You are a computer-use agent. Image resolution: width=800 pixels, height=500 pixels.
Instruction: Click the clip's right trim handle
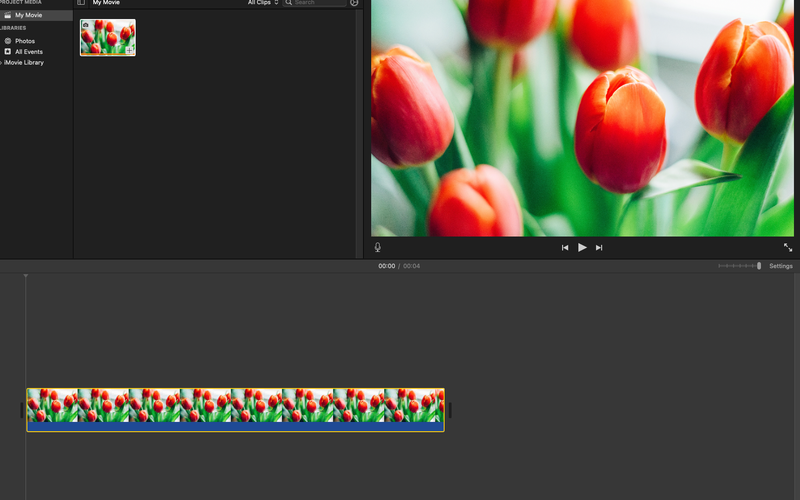click(450, 410)
